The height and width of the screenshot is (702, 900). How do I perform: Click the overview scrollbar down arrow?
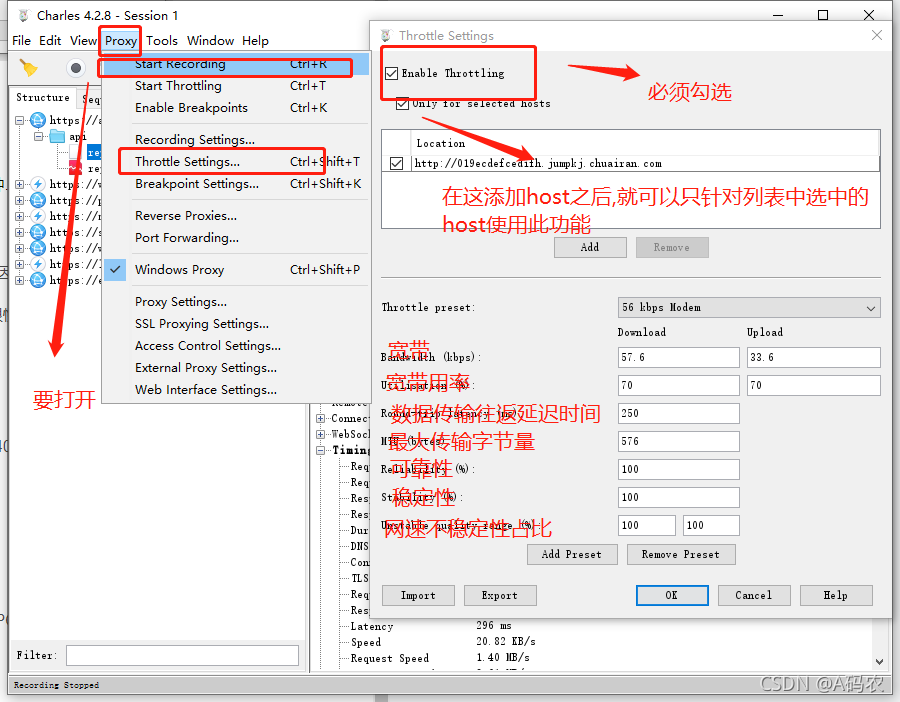coord(879,662)
